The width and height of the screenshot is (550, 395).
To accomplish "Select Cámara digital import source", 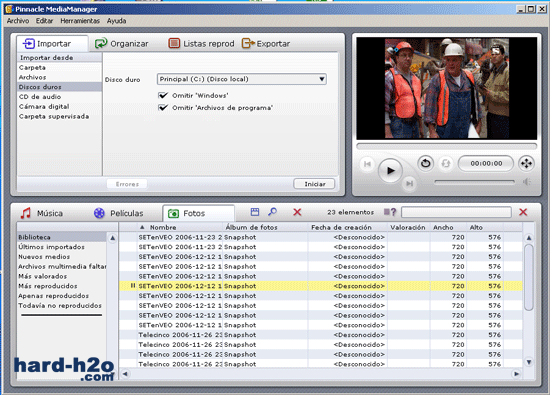I will point(60,107).
